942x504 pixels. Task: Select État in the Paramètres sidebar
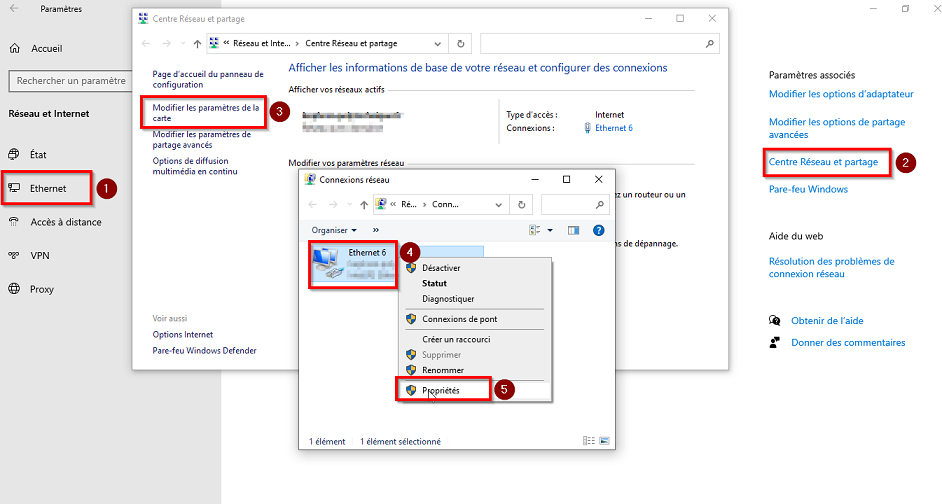38,154
